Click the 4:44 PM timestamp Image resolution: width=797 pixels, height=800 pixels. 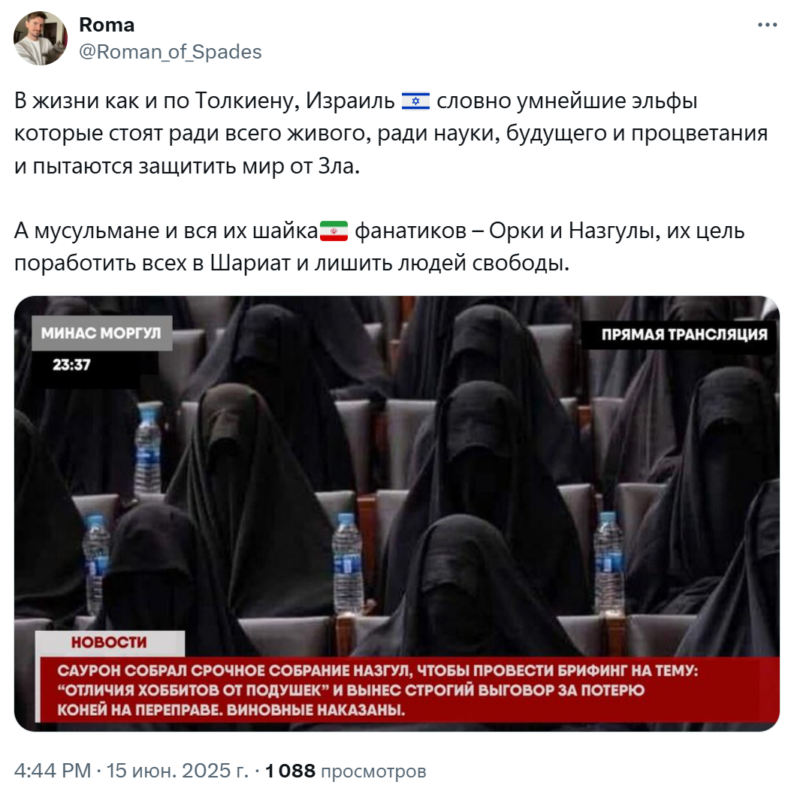point(52,770)
